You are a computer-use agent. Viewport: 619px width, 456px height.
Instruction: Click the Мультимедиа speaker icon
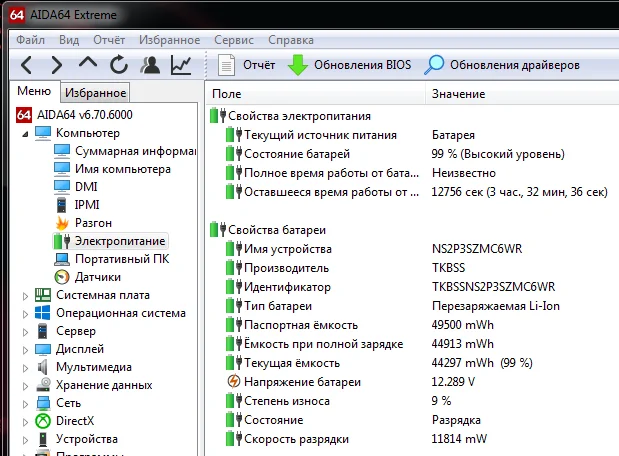pyautogui.click(x=43, y=367)
